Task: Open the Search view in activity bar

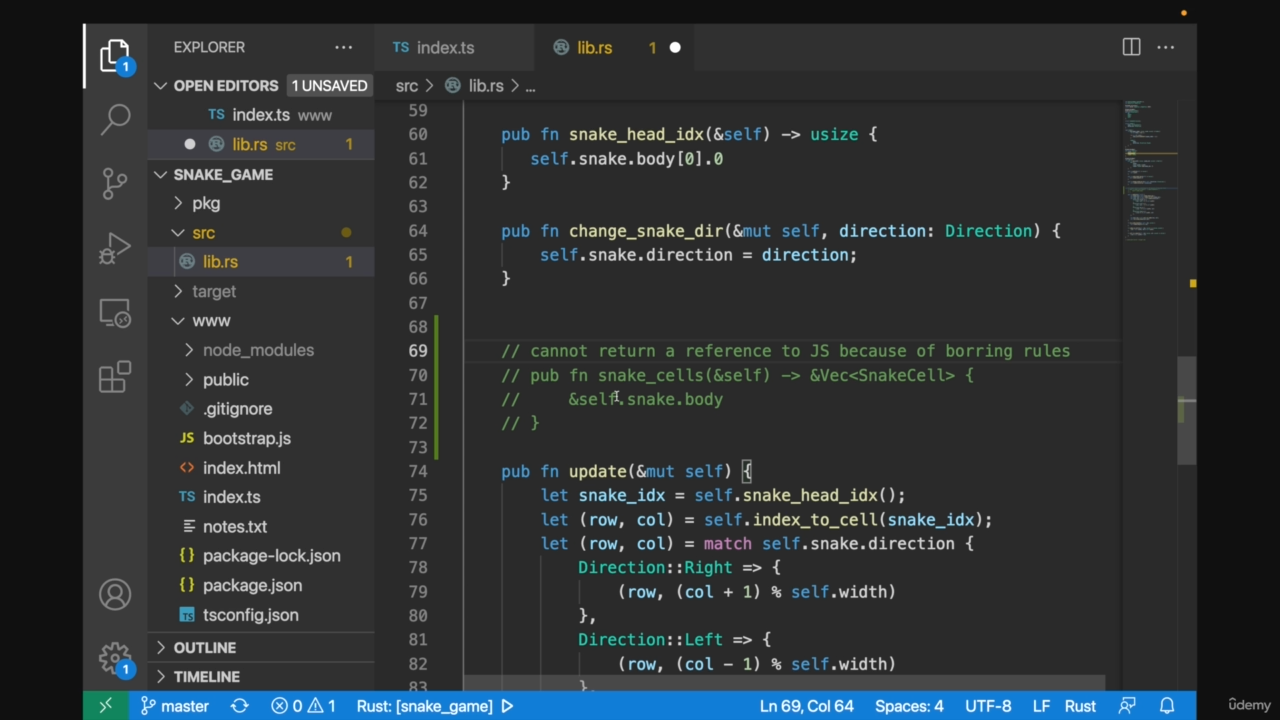Action: tap(115, 119)
